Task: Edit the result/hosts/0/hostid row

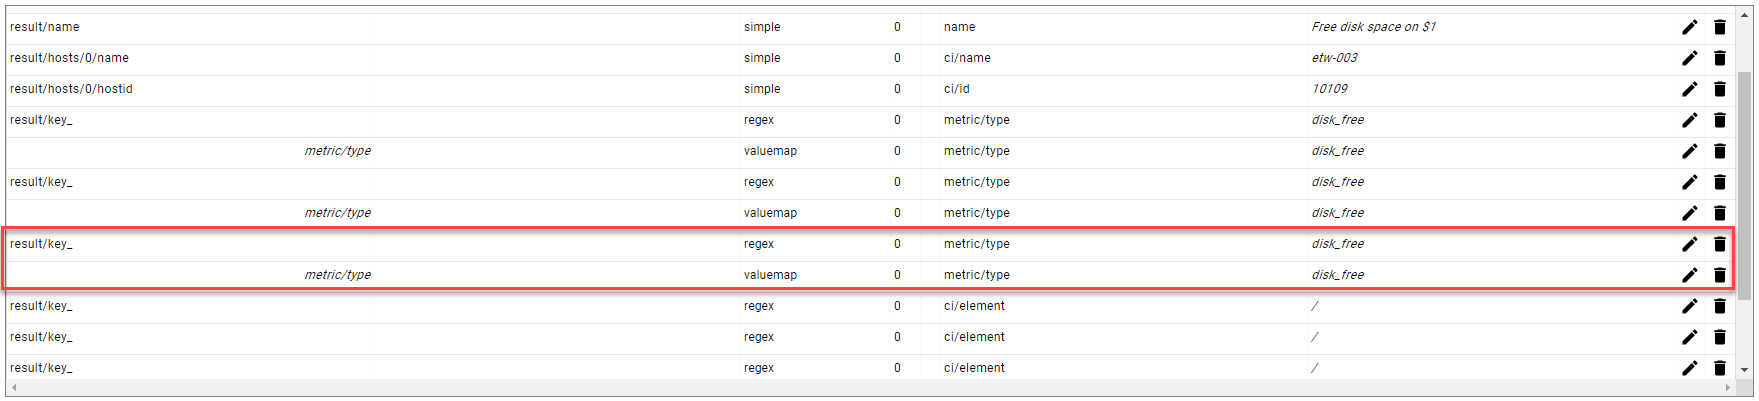Action: tap(1689, 89)
